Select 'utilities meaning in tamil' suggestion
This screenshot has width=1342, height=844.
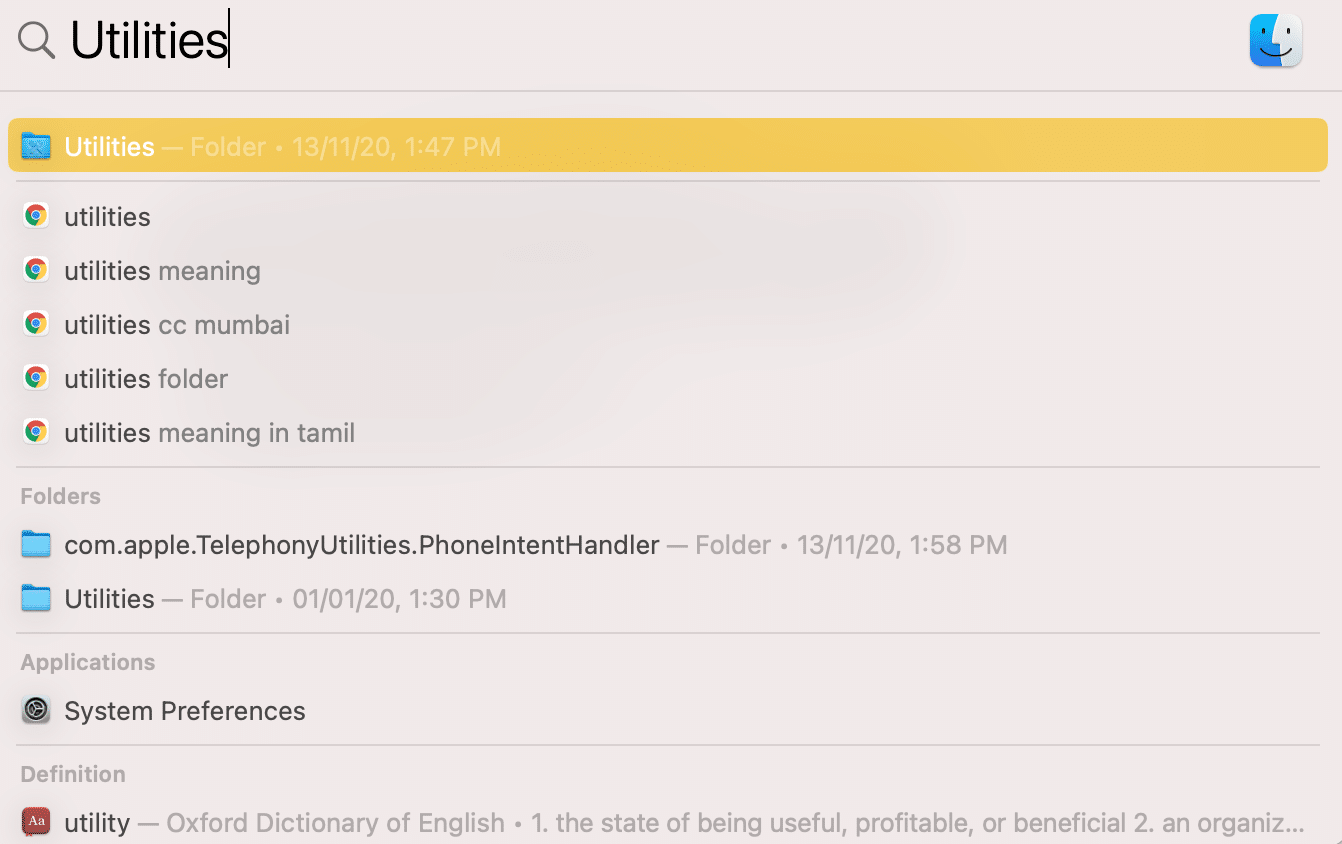[209, 433]
